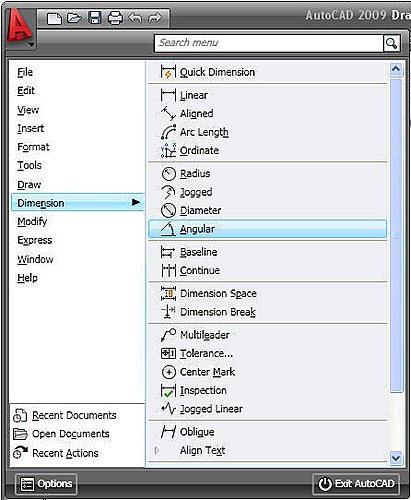Screen dimensions: 411x500
Task: Click the Dimension Space icon
Action: click(168, 293)
